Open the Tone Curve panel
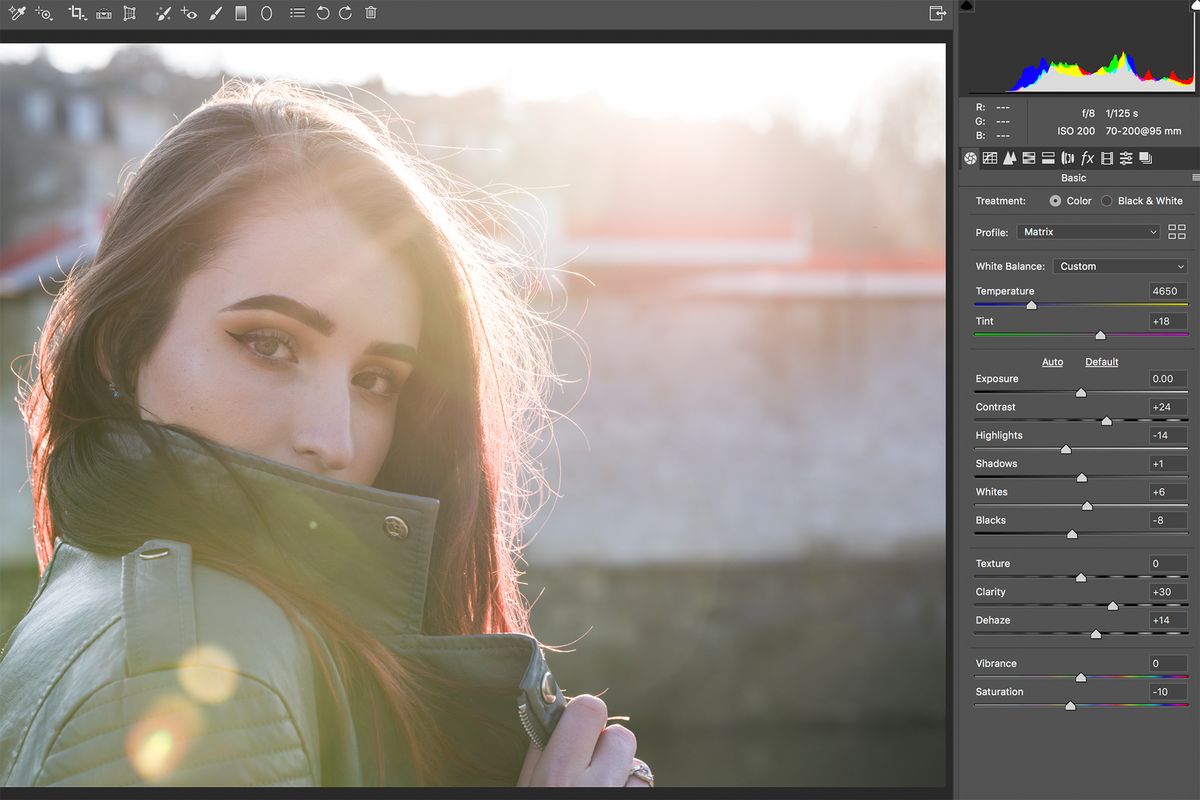Image resolution: width=1200 pixels, height=800 pixels. point(990,158)
